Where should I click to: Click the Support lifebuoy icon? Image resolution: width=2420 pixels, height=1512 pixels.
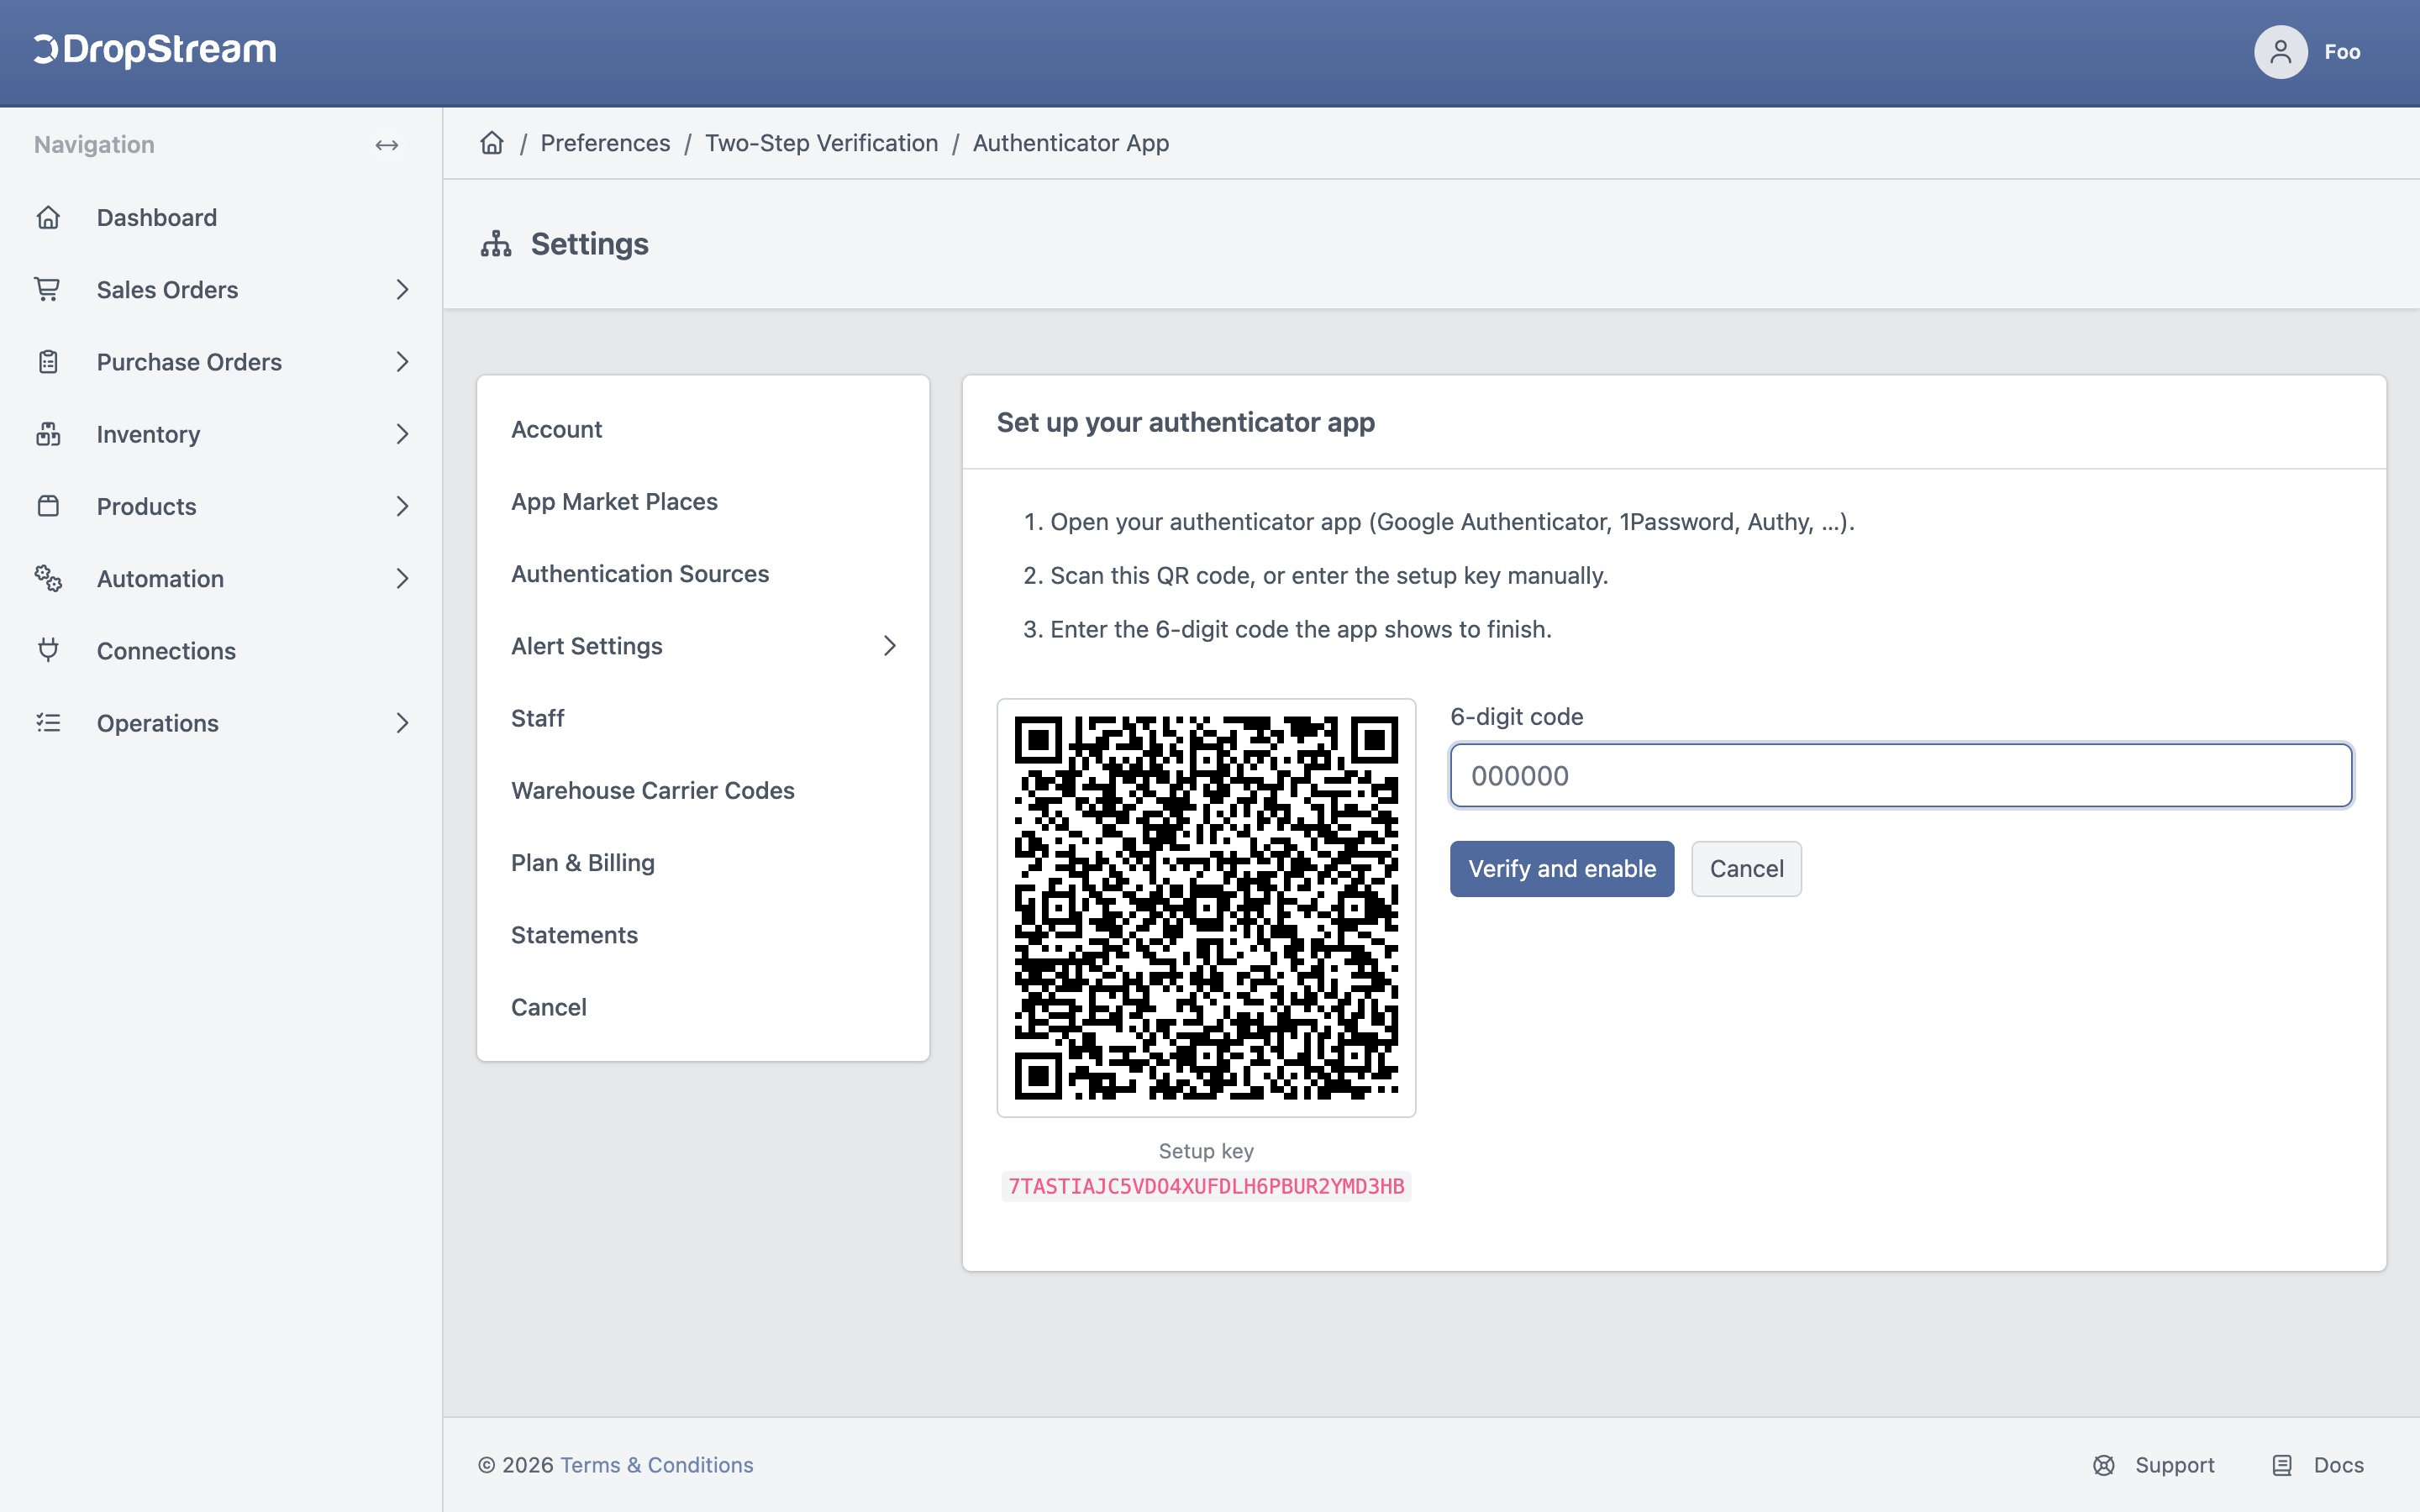click(2104, 1465)
